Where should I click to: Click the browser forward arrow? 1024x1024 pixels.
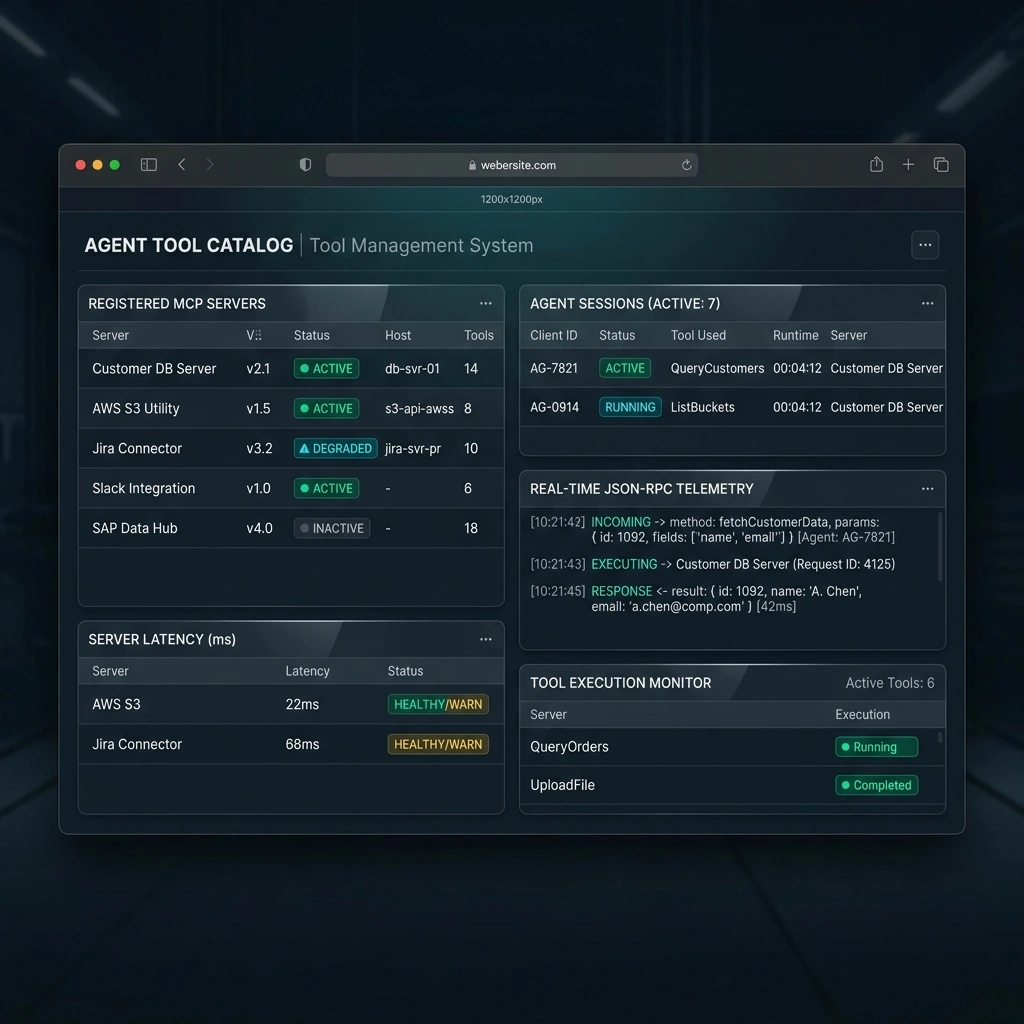210,165
